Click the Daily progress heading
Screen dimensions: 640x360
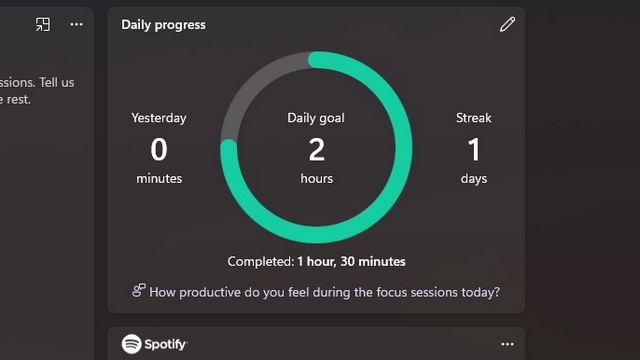[163, 25]
